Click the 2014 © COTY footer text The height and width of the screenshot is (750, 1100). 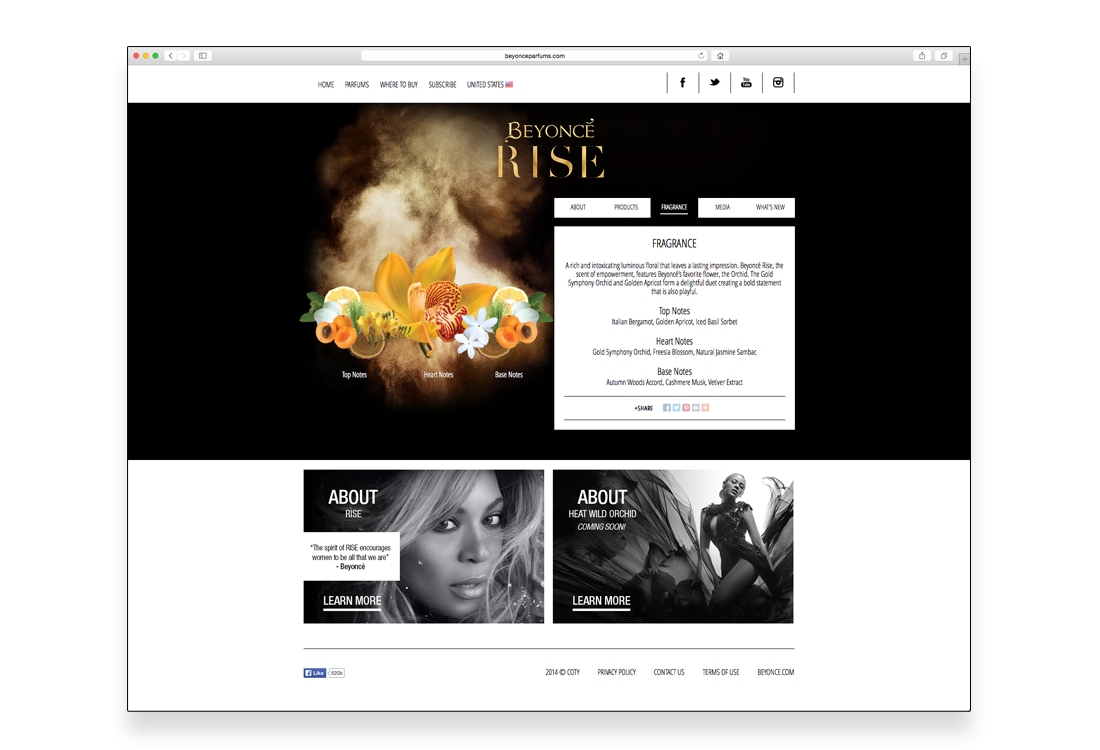click(563, 672)
